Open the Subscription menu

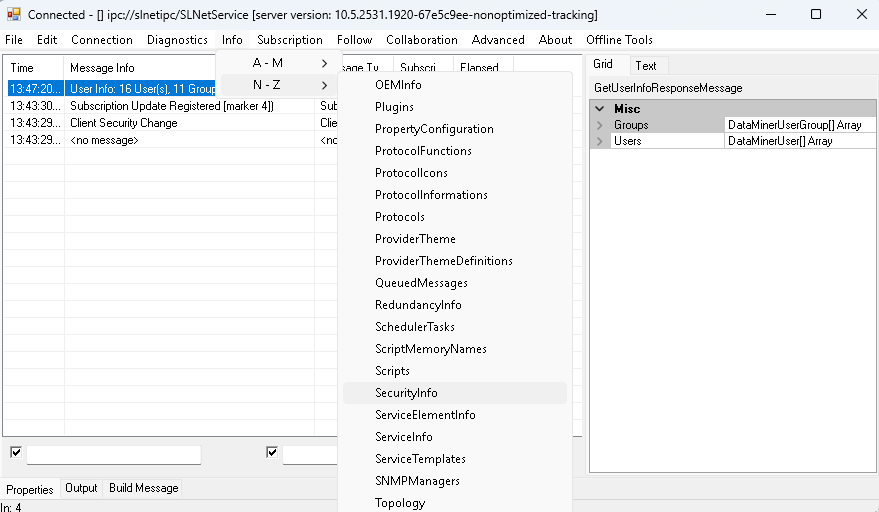click(289, 40)
